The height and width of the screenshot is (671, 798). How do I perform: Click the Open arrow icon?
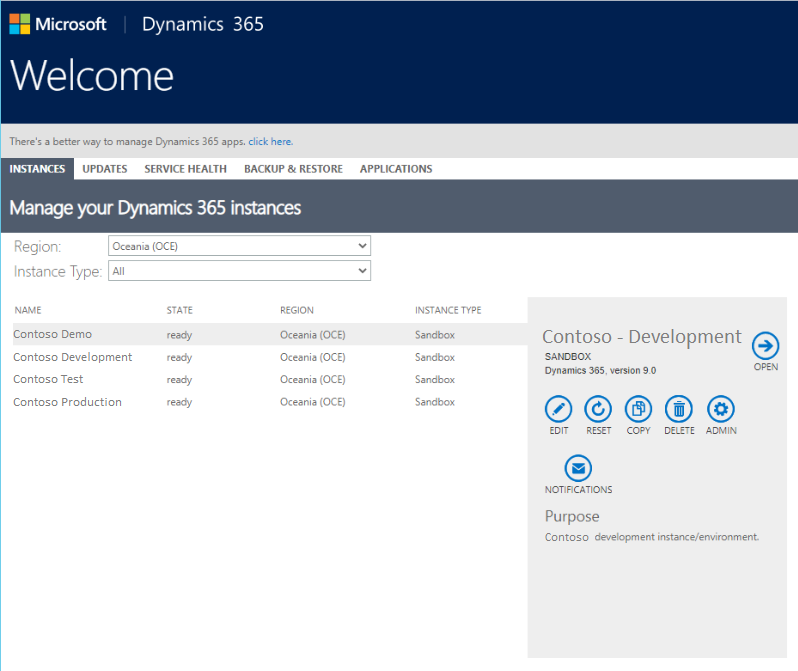coord(765,346)
